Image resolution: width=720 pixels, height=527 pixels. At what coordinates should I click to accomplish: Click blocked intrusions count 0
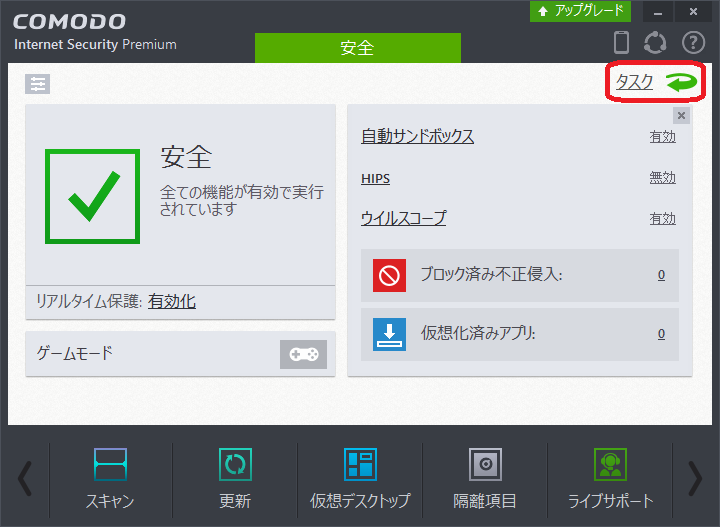[661, 275]
